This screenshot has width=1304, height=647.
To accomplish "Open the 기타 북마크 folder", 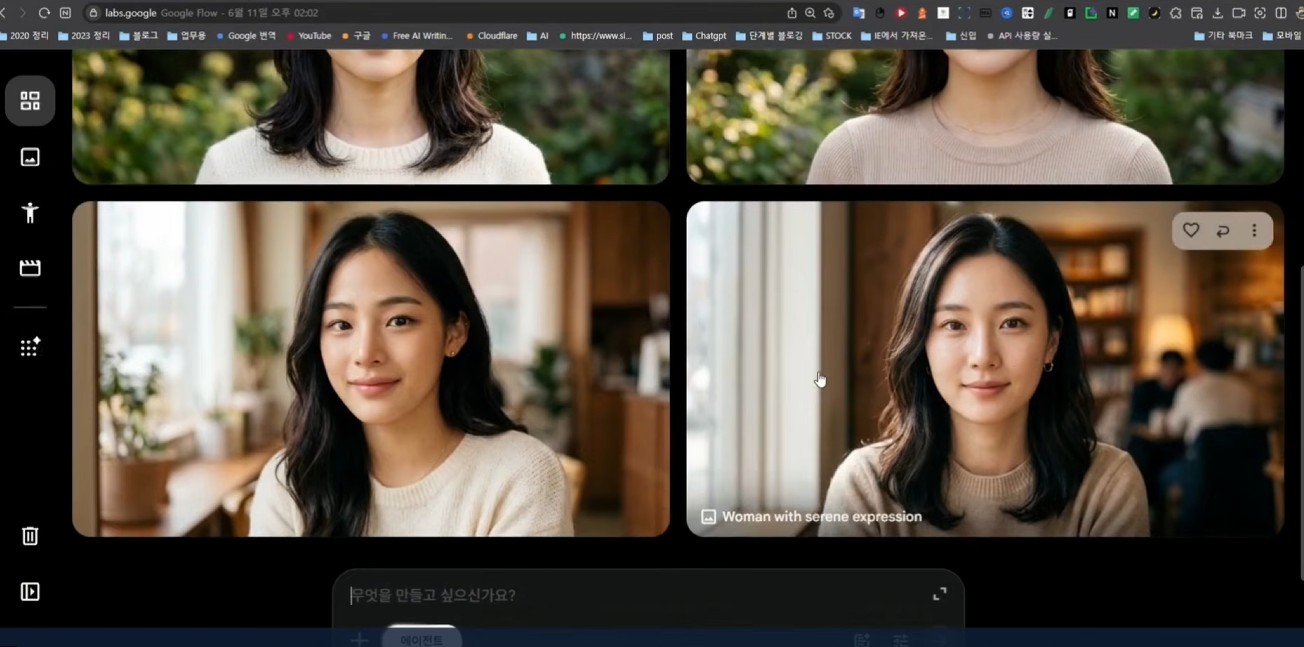I will point(1224,36).
